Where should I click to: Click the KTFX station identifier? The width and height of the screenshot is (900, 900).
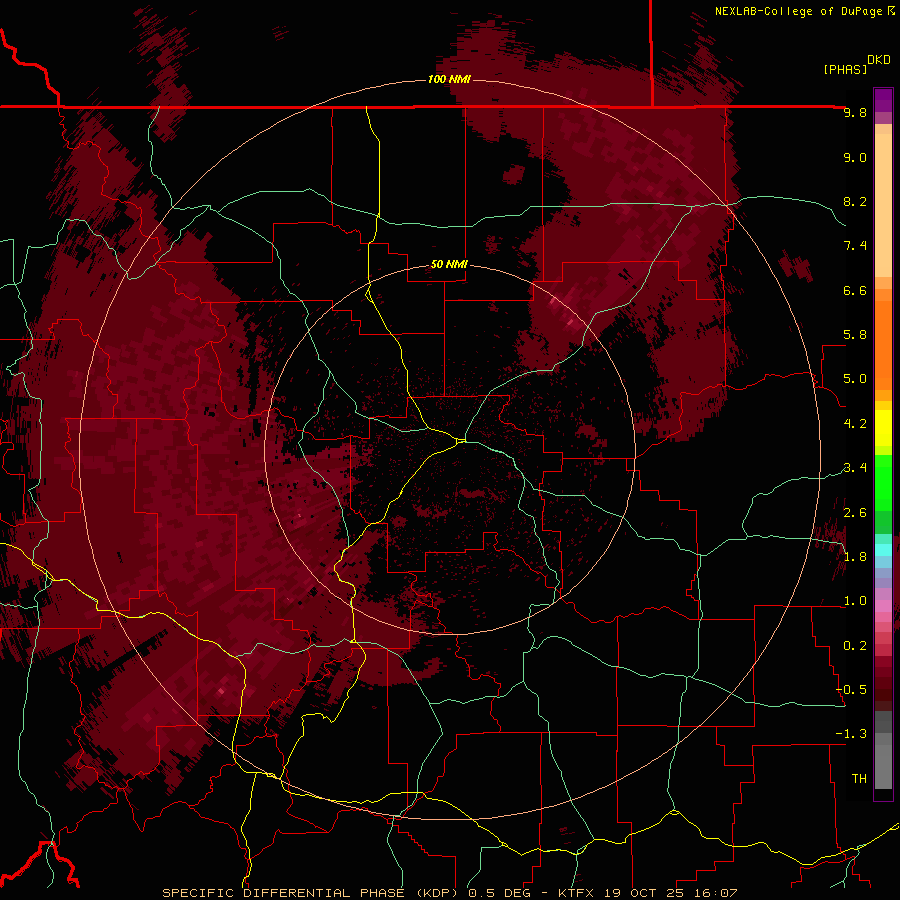pyautogui.click(x=578, y=893)
